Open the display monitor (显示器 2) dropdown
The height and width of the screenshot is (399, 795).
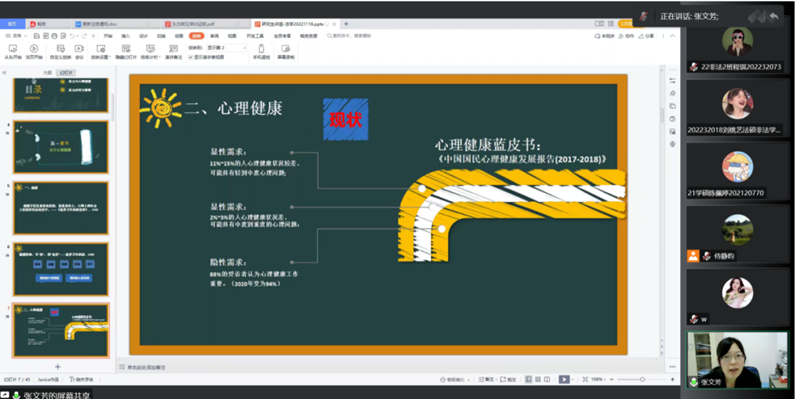click(227, 48)
